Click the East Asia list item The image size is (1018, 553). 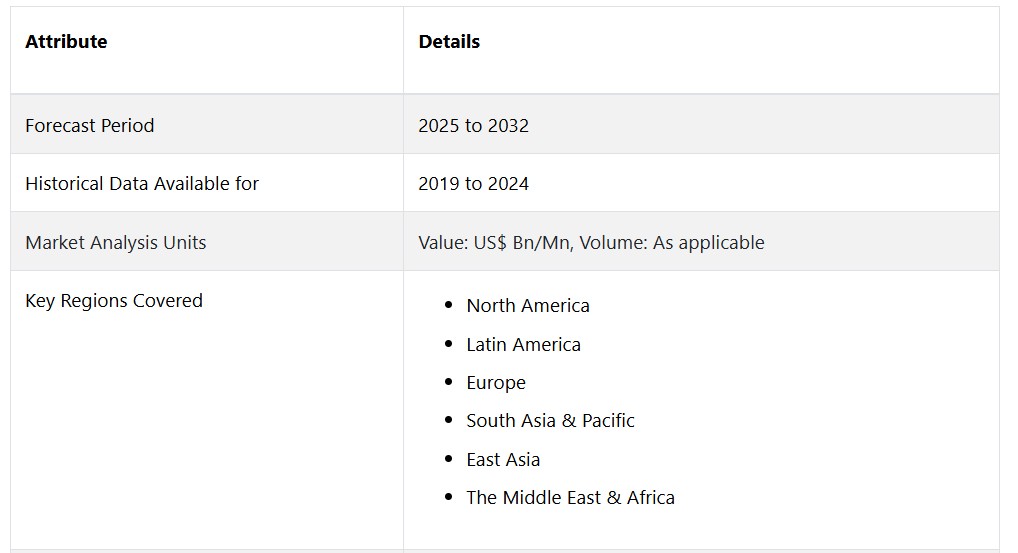coord(503,460)
